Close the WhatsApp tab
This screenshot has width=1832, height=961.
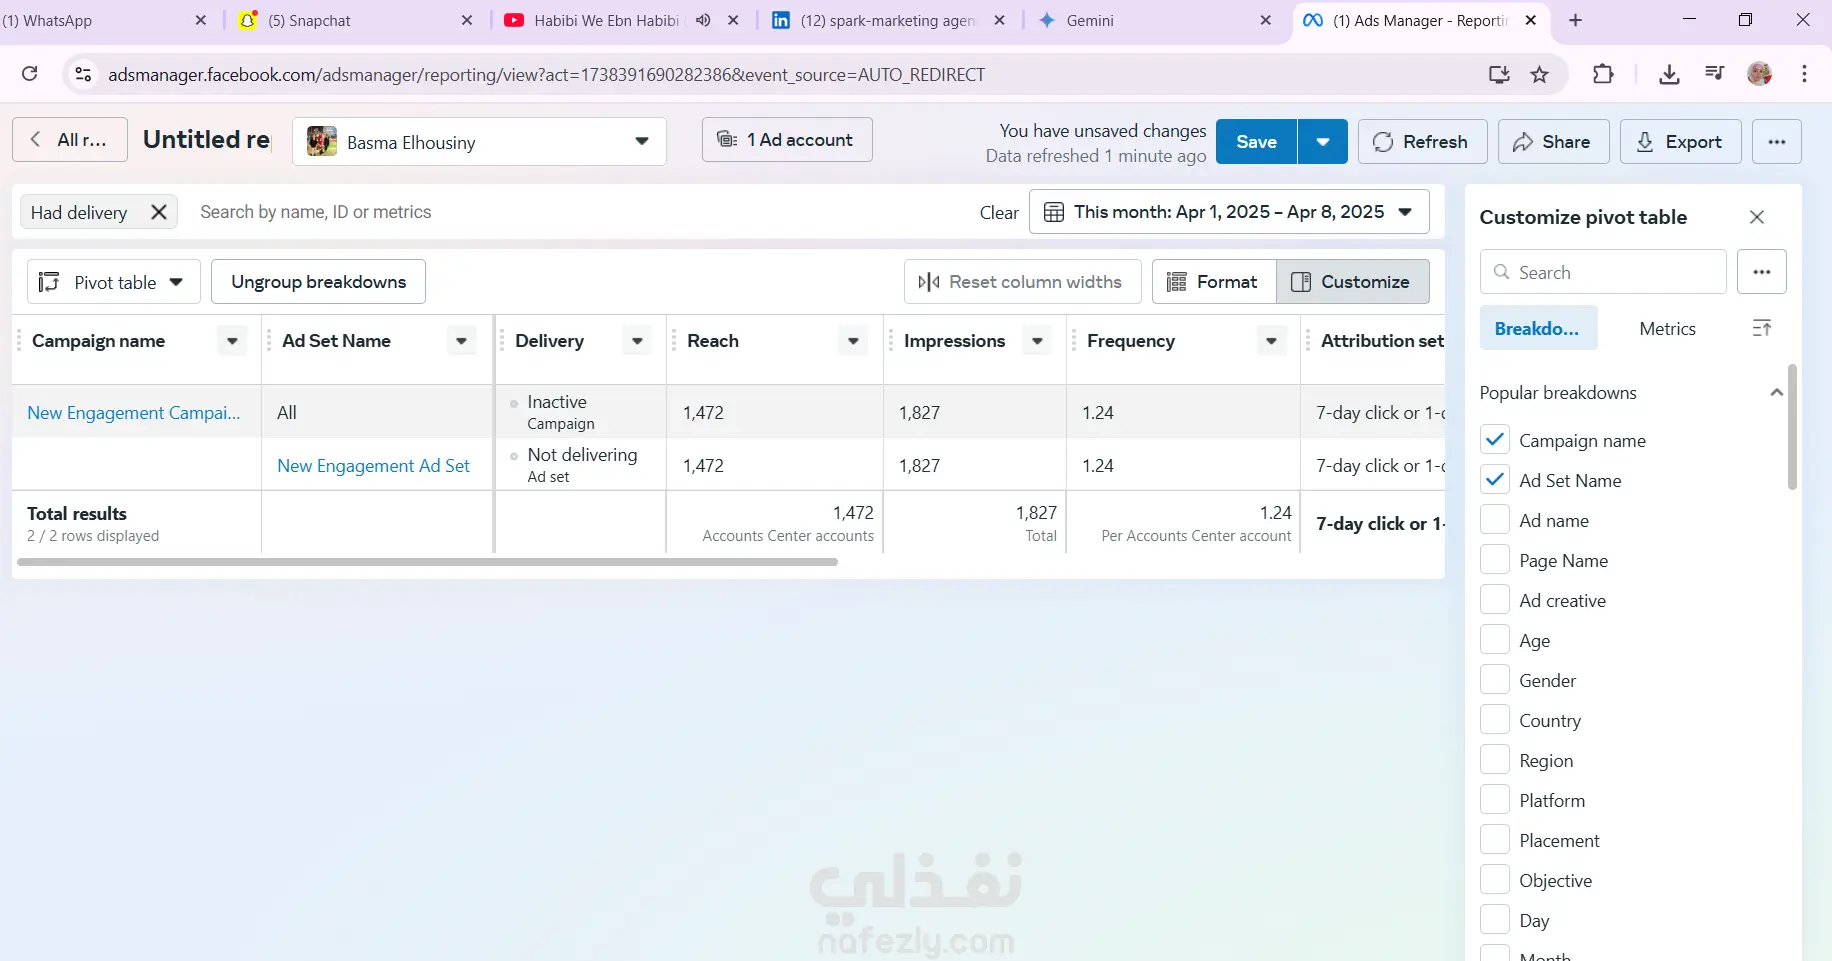tap(201, 20)
